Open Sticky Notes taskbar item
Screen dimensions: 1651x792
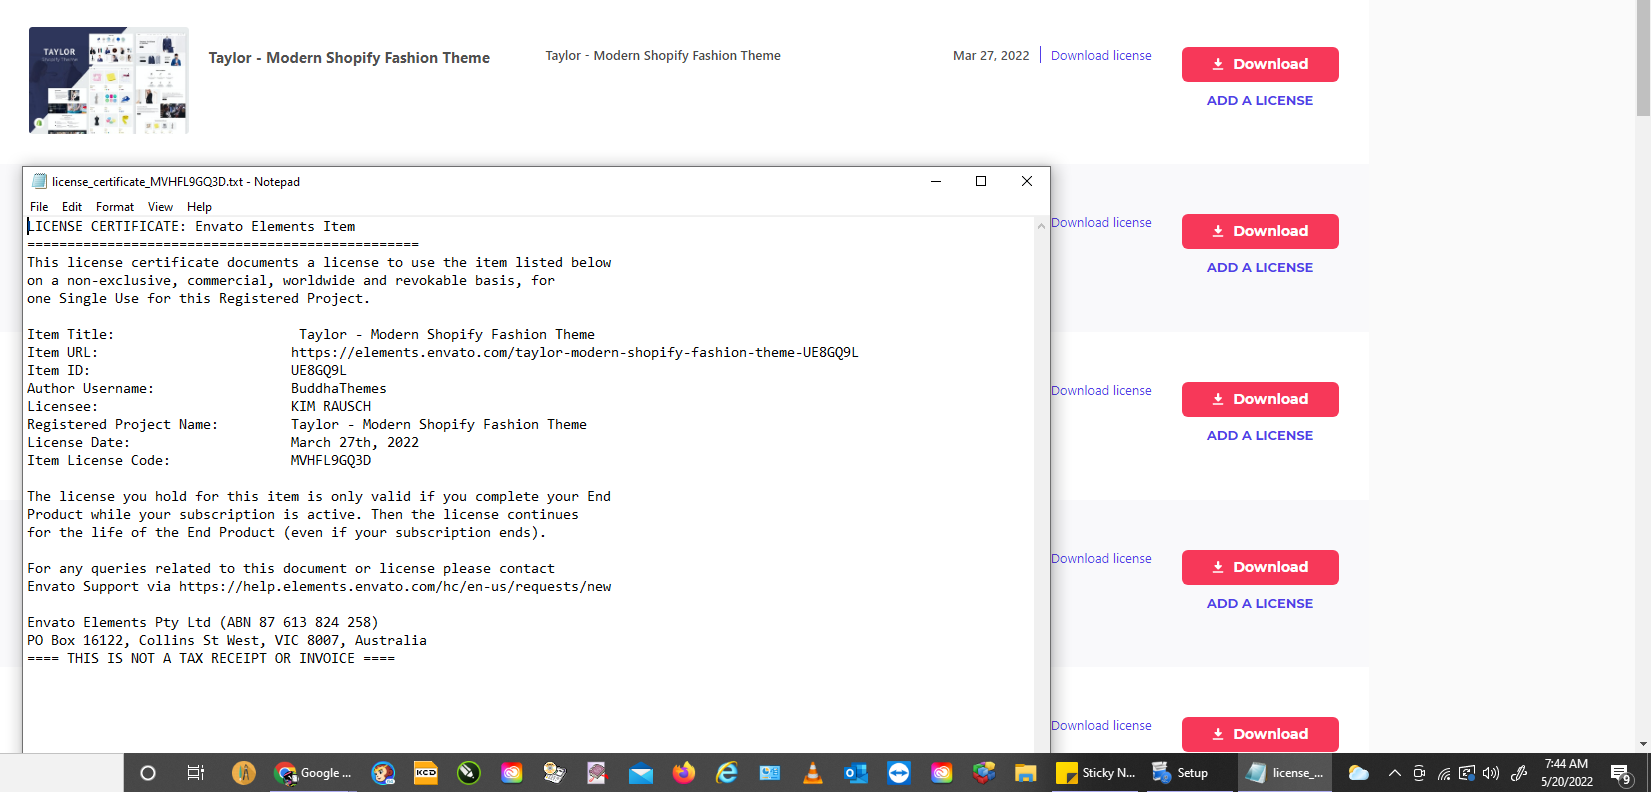[1096, 773]
